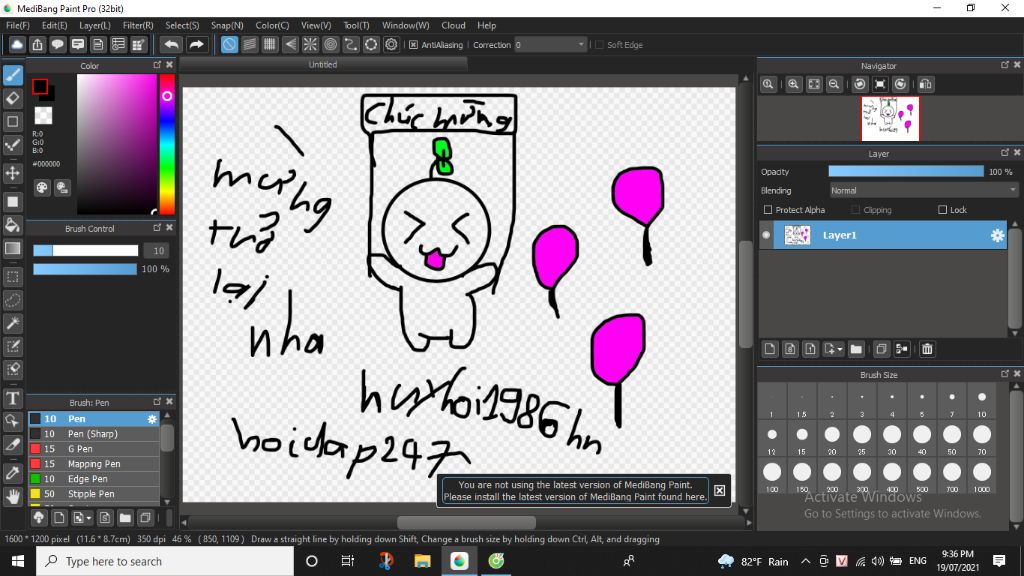Enable the curve snap guide

[x=351, y=44]
